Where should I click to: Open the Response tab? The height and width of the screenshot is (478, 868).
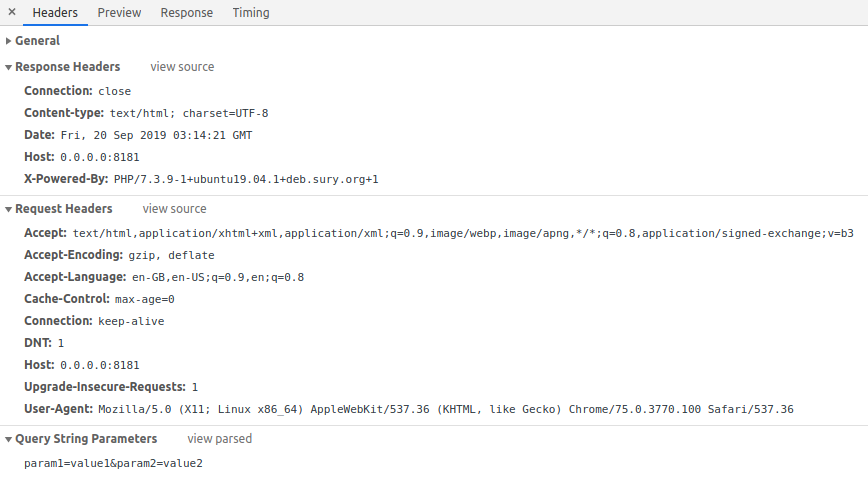tap(187, 13)
